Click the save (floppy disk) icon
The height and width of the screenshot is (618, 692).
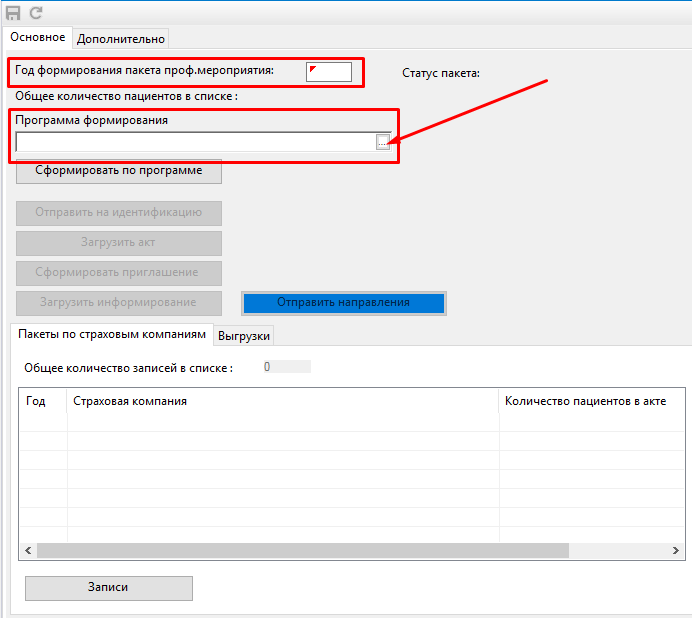pyautogui.click(x=14, y=13)
